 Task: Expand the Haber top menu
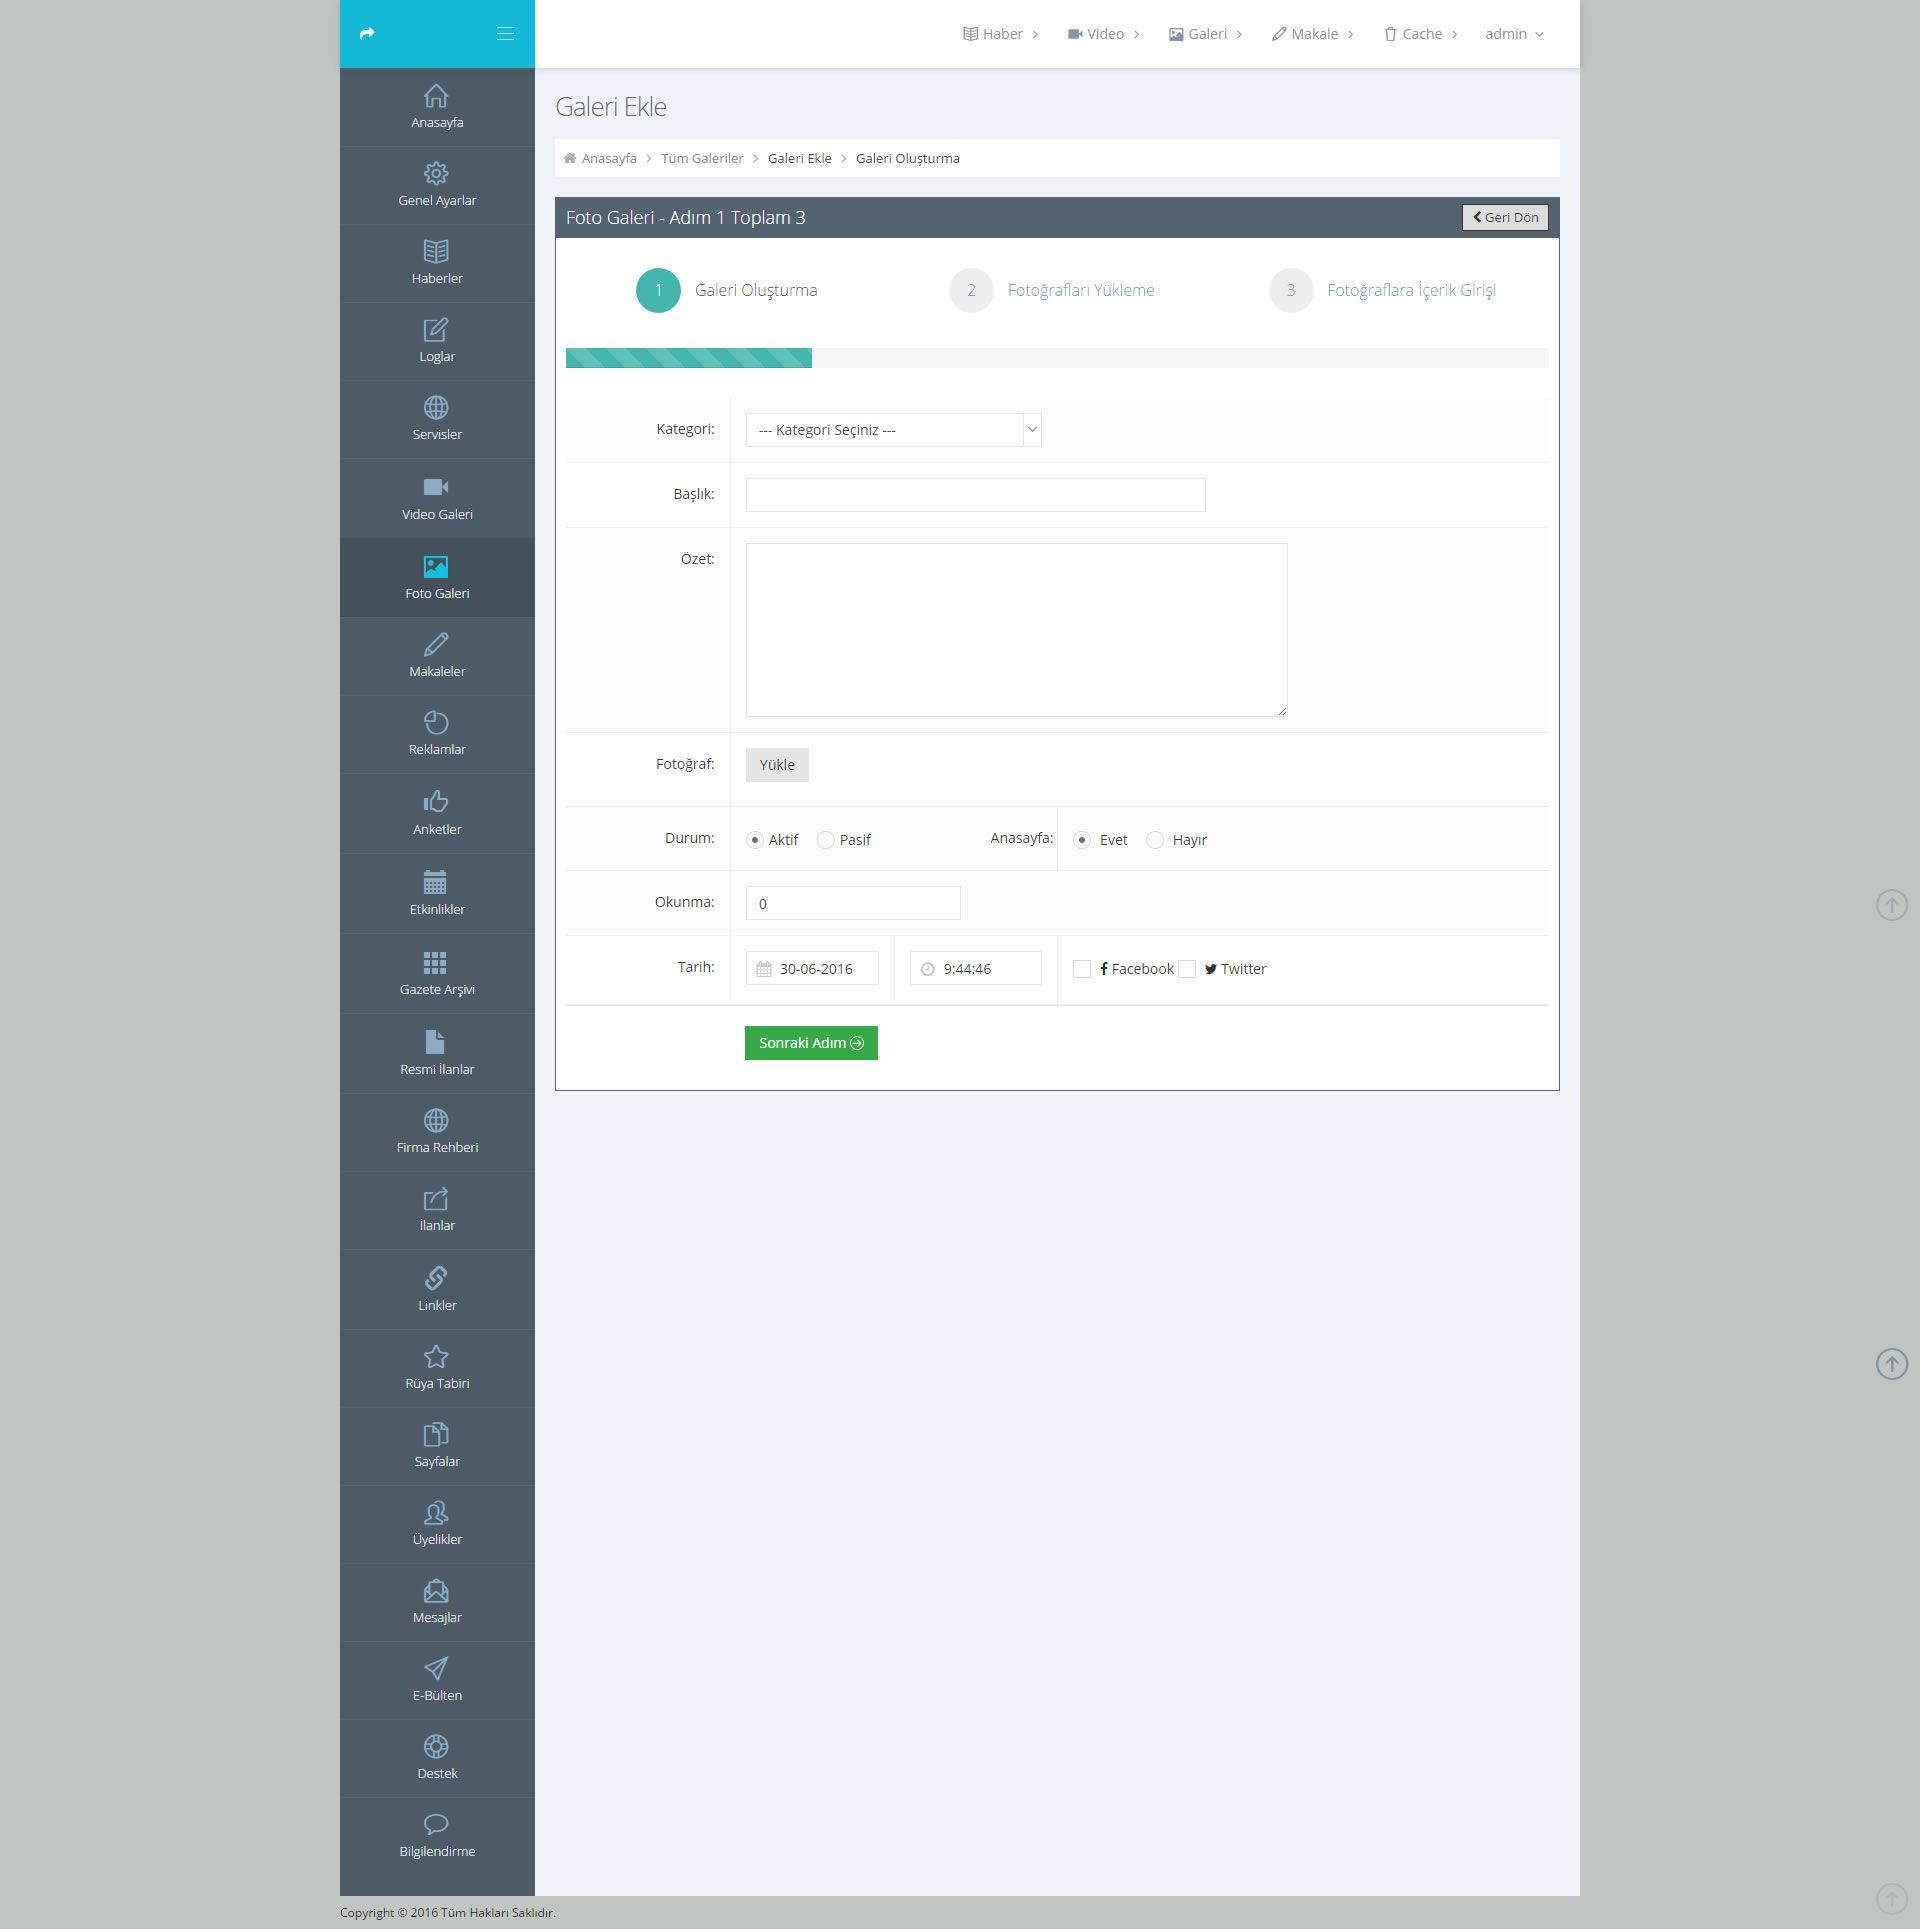[x=1000, y=34]
